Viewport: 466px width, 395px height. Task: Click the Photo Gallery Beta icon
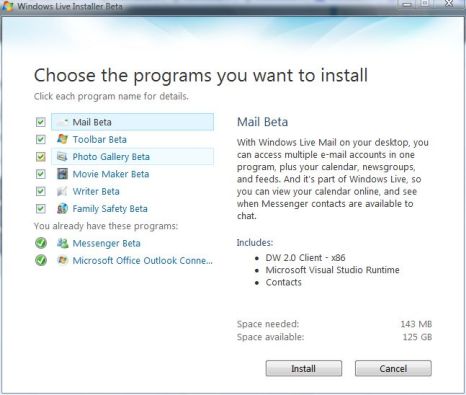click(62, 156)
